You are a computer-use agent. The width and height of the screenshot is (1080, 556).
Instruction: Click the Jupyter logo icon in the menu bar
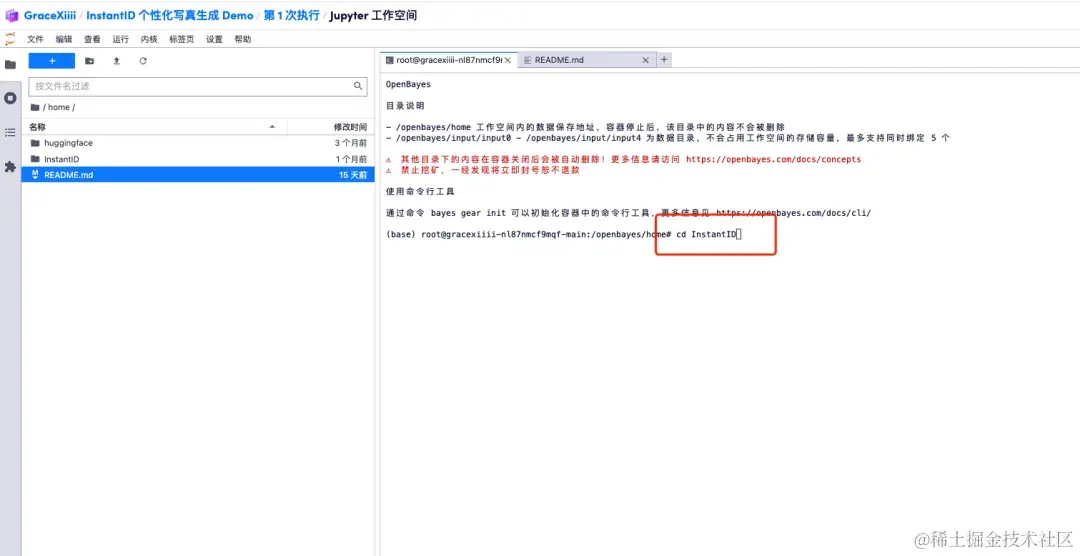click(10, 39)
